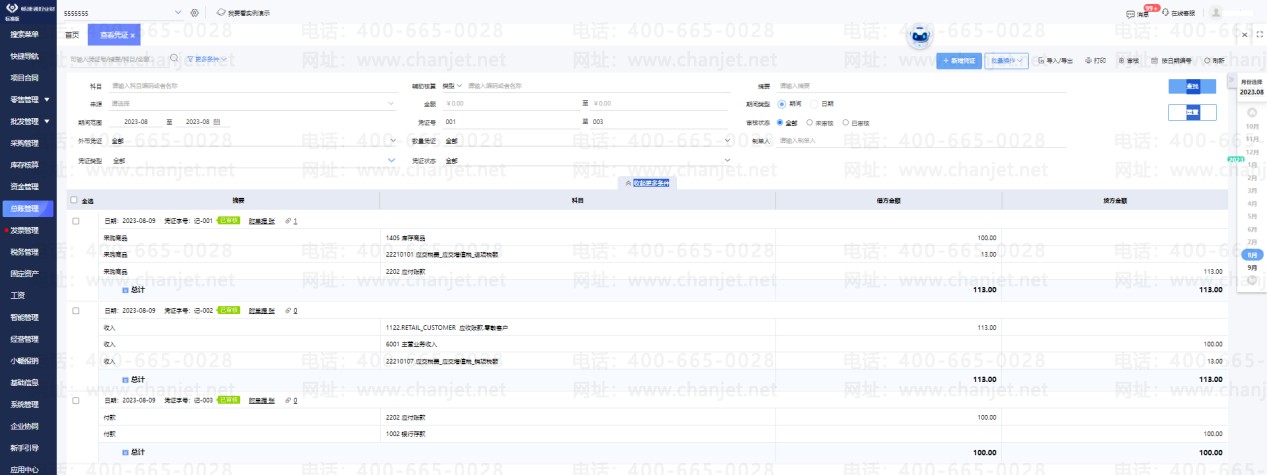Image resolution: width=1267 pixels, height=475 pixels.
Task: Click the 打印 print icon
Action: (x=1090, y=61)
